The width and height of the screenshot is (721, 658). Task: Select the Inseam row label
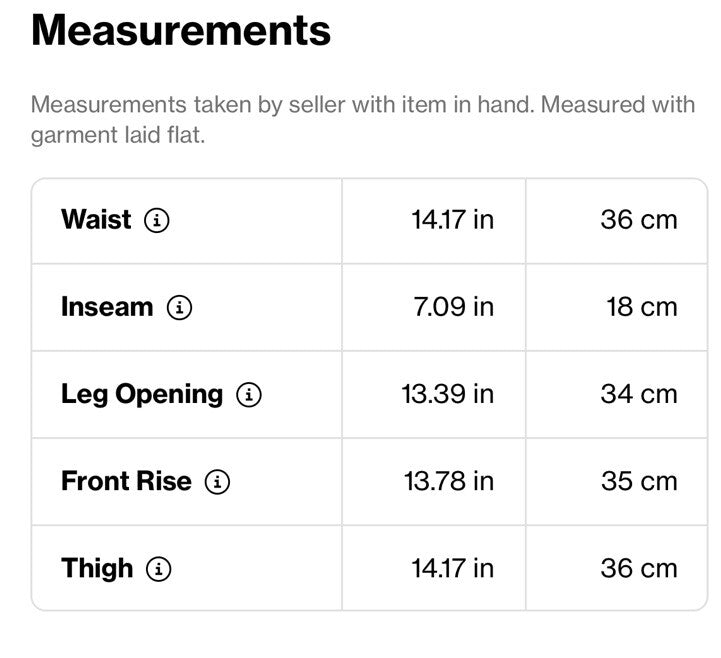point(107,307)
